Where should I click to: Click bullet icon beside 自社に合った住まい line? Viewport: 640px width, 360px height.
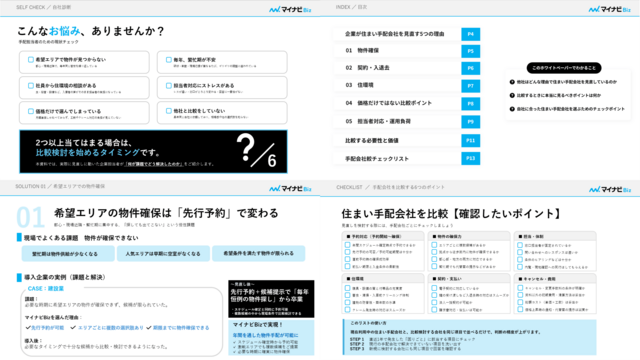click(512, 109)
